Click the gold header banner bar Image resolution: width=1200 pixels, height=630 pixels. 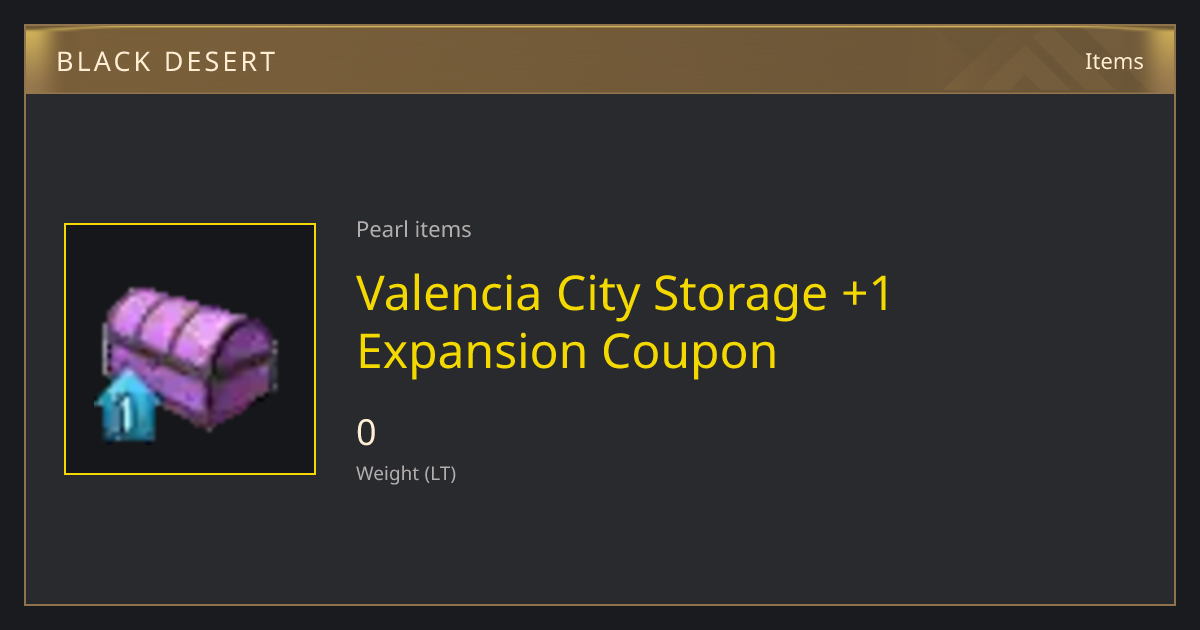600,60
